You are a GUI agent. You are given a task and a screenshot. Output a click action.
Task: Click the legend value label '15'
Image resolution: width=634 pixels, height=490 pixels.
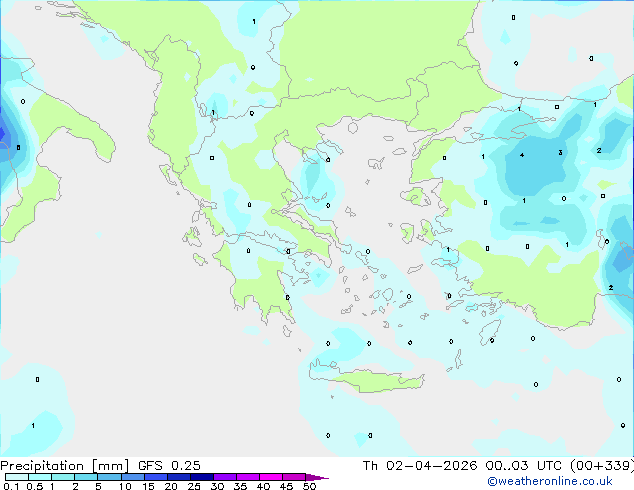coord(148,486)
